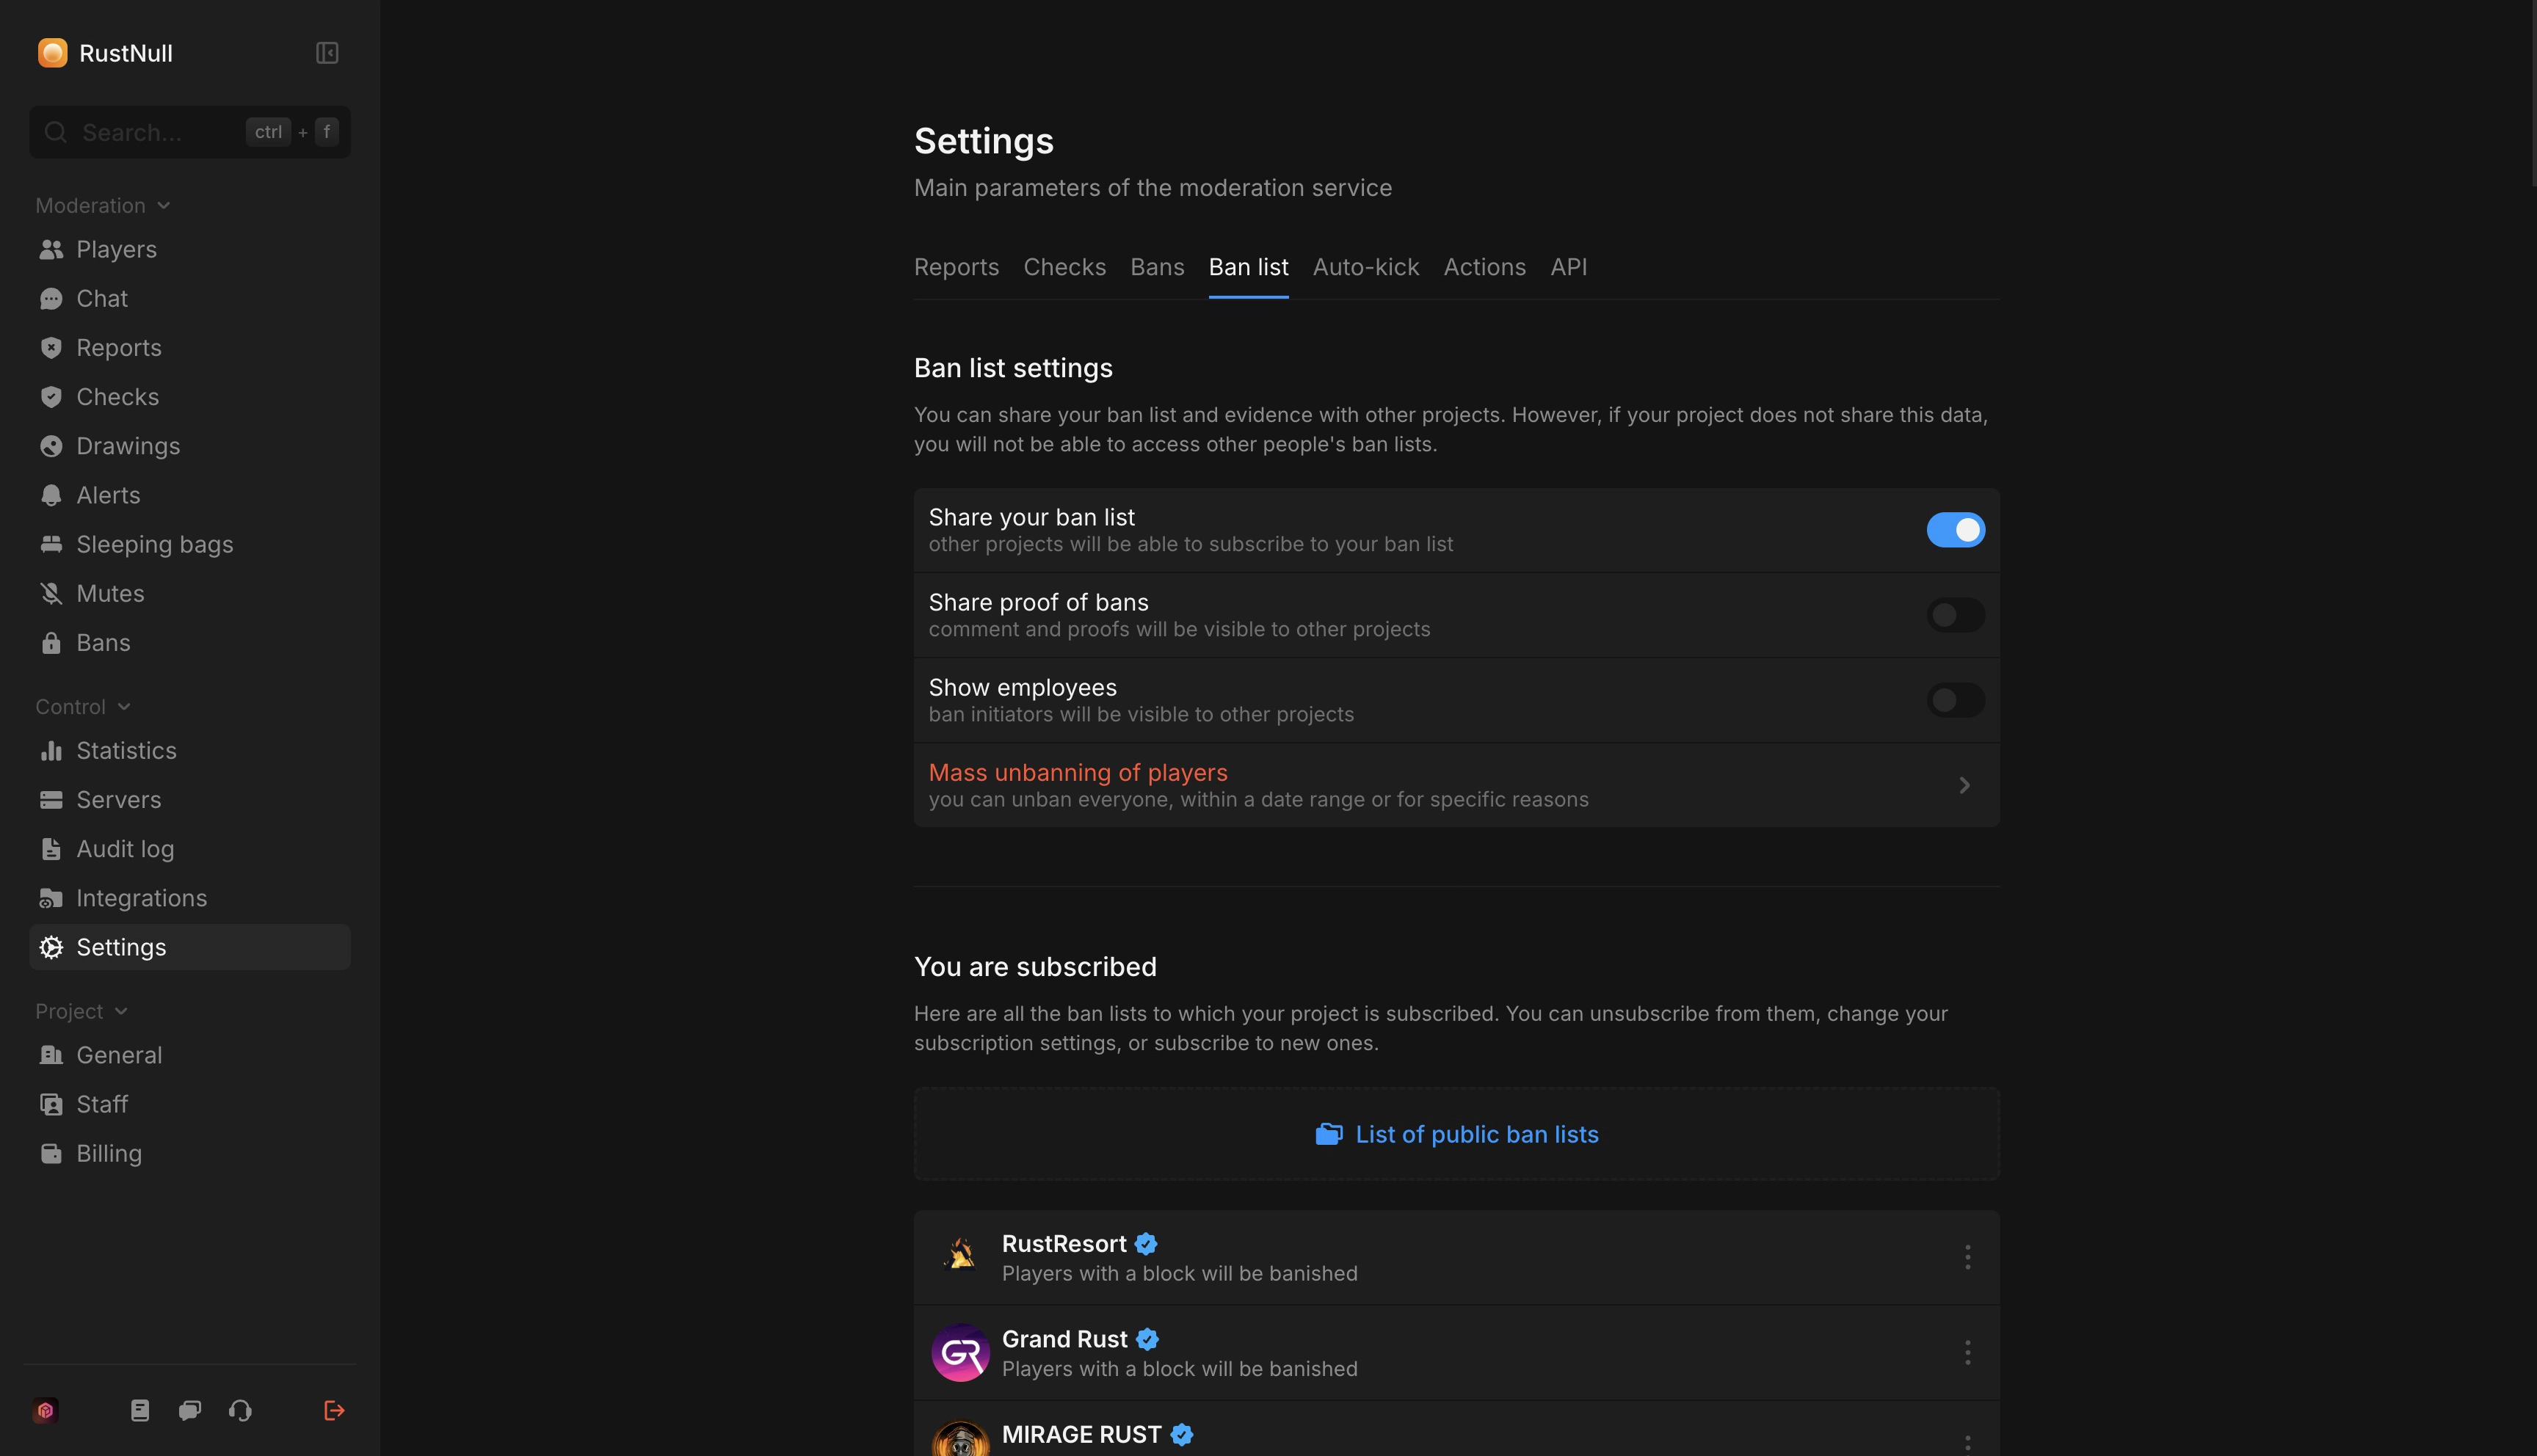Collapse the sidebar using the panel icon
The image size is (2537, 1456).
click(327, 52)
